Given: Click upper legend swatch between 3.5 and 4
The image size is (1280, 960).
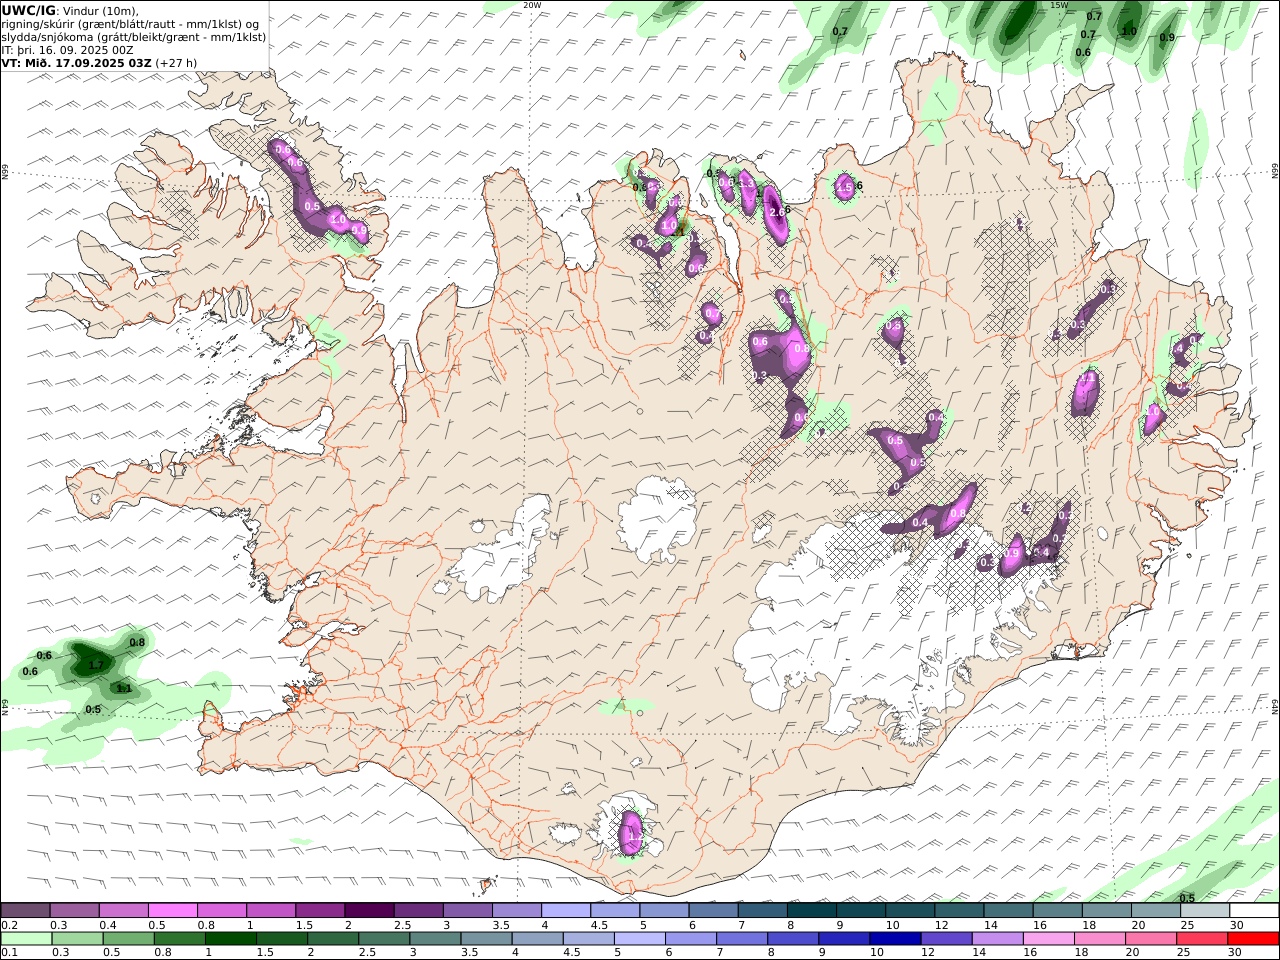Looking at the screenshot, I should click(516, 911).
